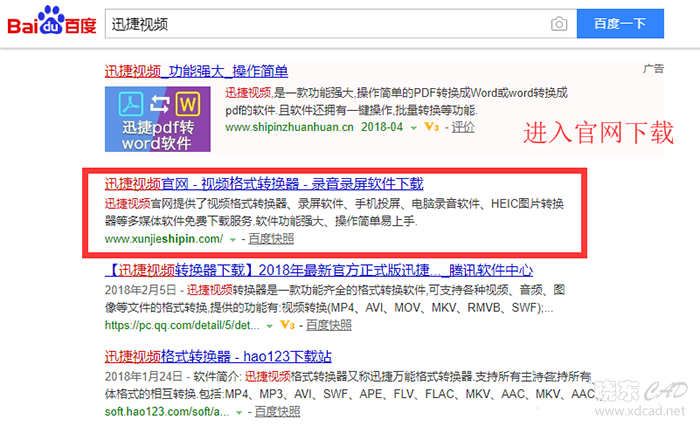Viewport: 700px width, 426px height.
Task: Open www.xunjieshipin.com/ URL
Action: (164, 239)
